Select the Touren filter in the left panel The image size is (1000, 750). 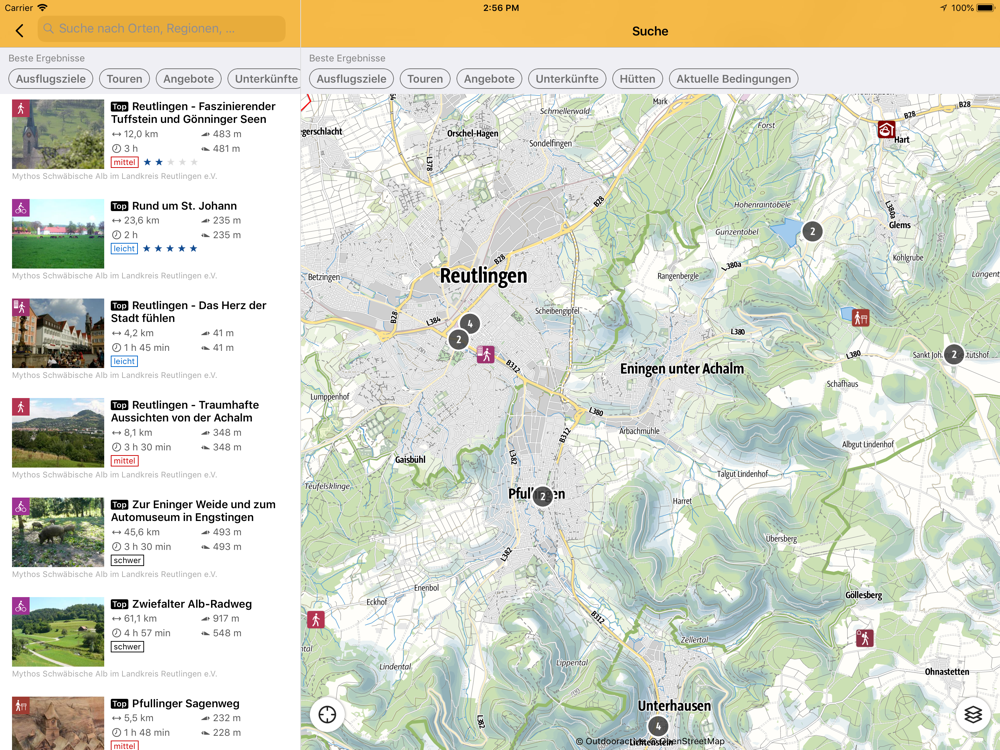[124, 79]
